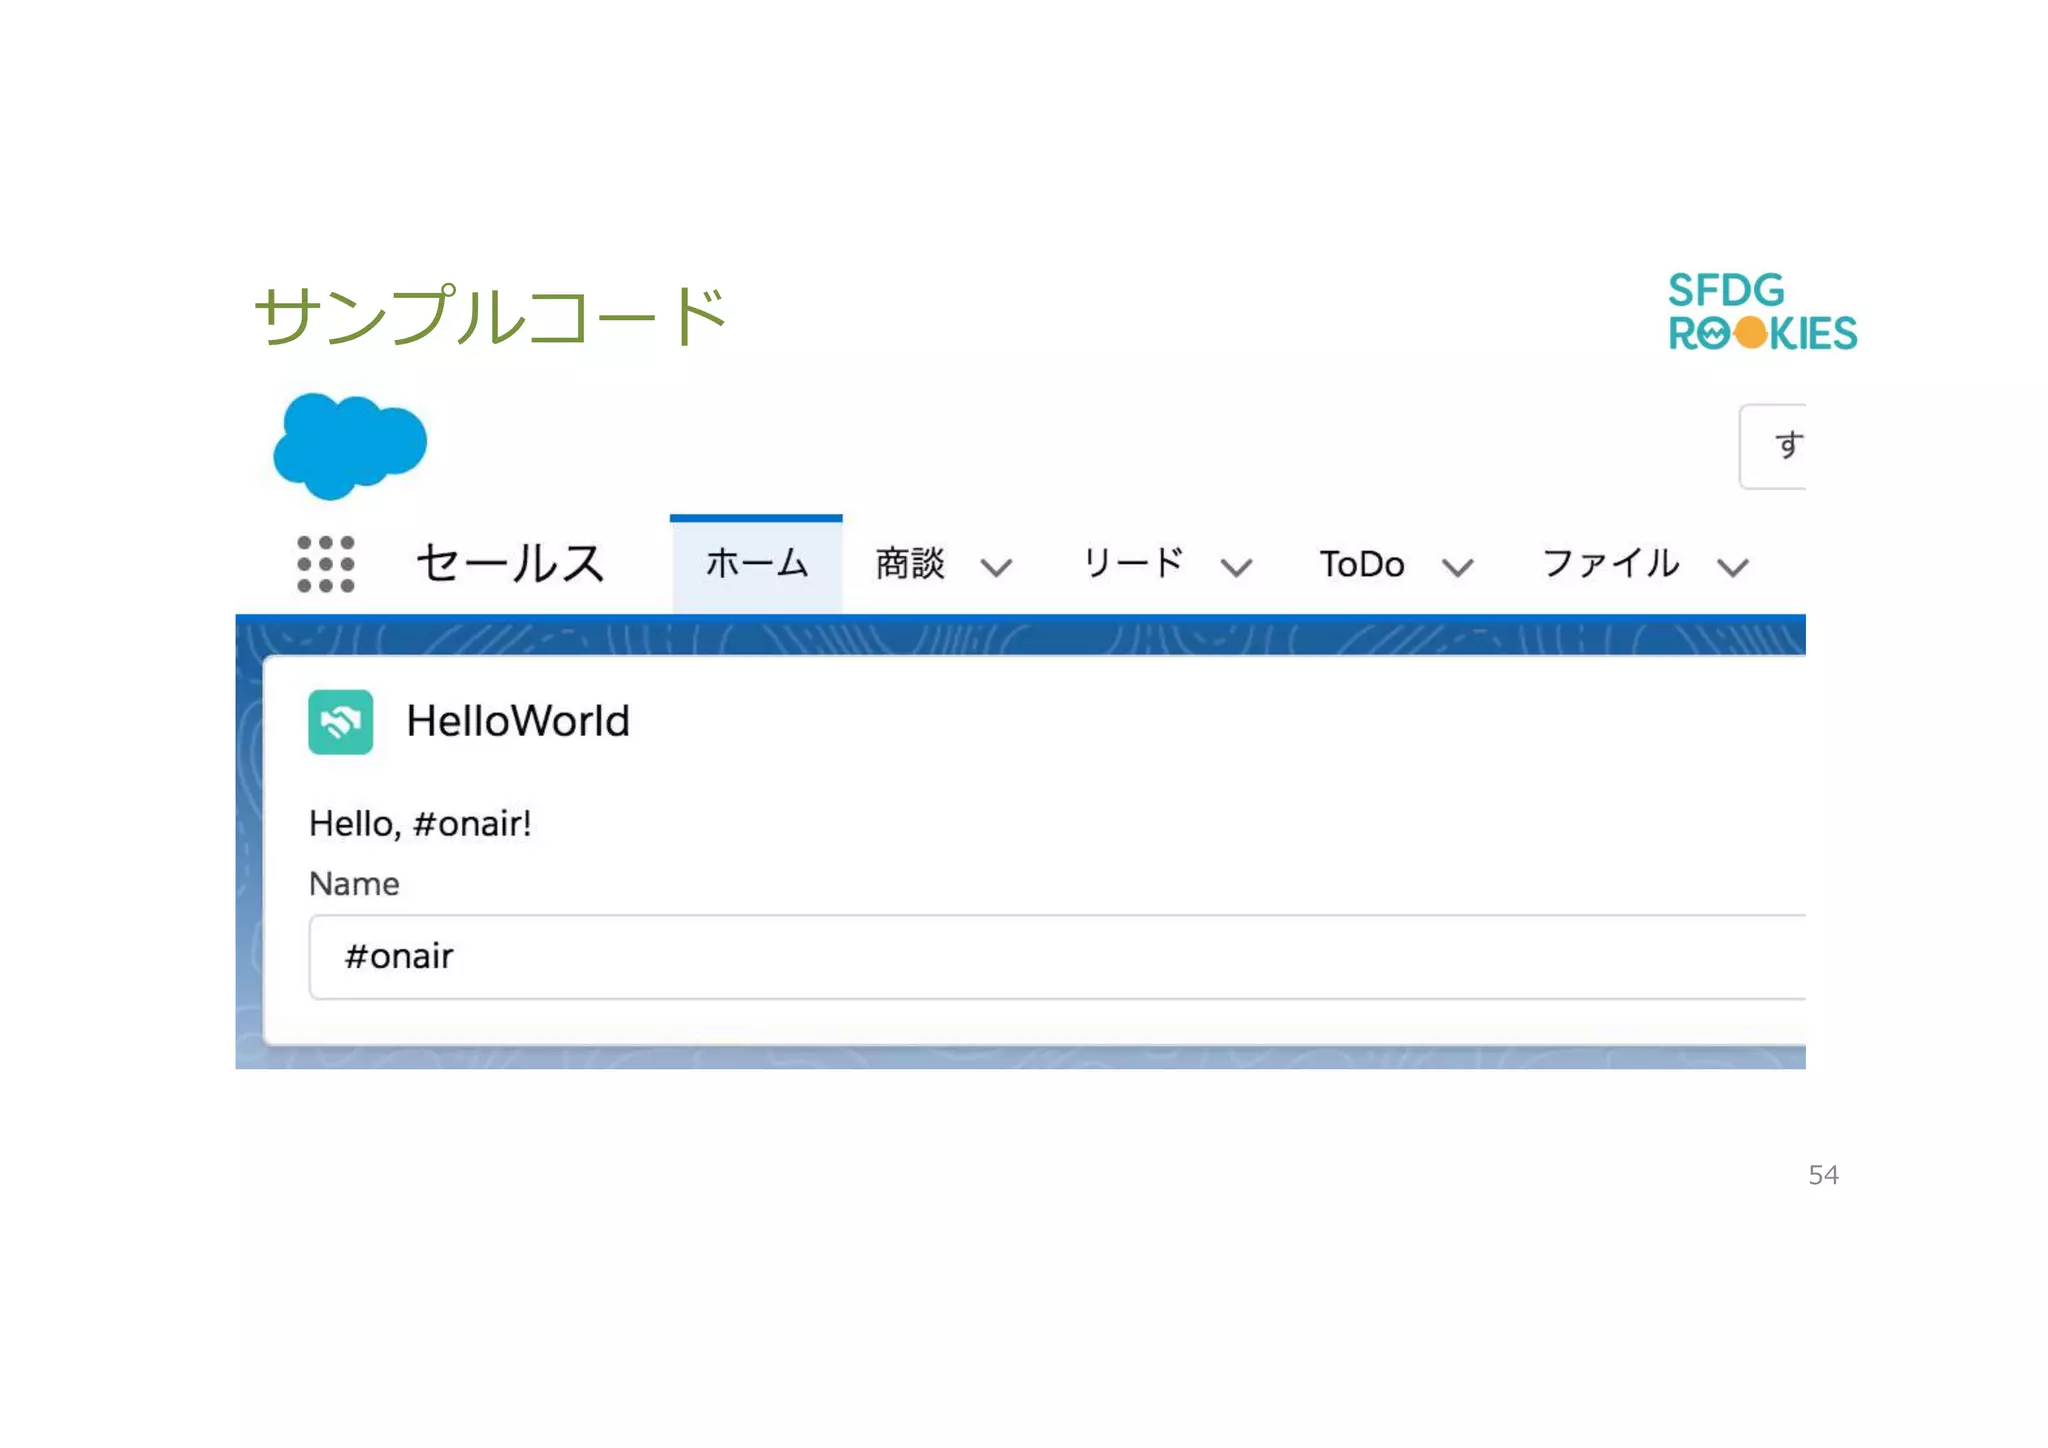2048x1448 pixels.
Task: Click the HelloWorld card title
Action: pos(518,721)
